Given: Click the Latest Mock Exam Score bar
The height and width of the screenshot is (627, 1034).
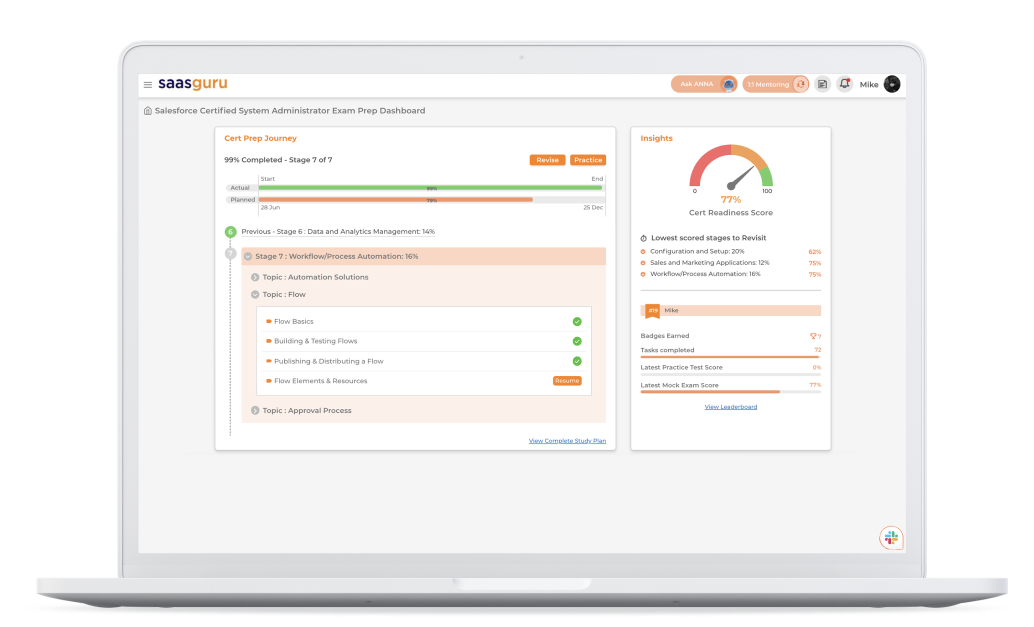Looking at the screenshot, I should (x=731, y=392).
